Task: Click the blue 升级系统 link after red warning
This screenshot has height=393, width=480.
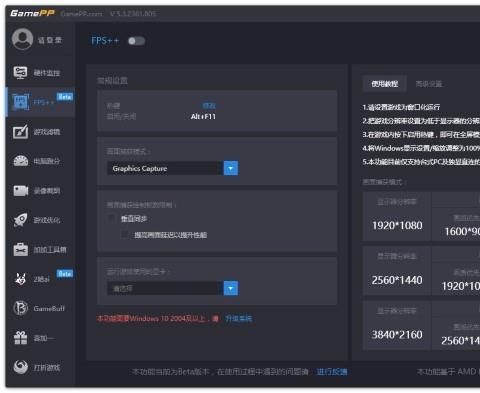Action: (239, 319)
